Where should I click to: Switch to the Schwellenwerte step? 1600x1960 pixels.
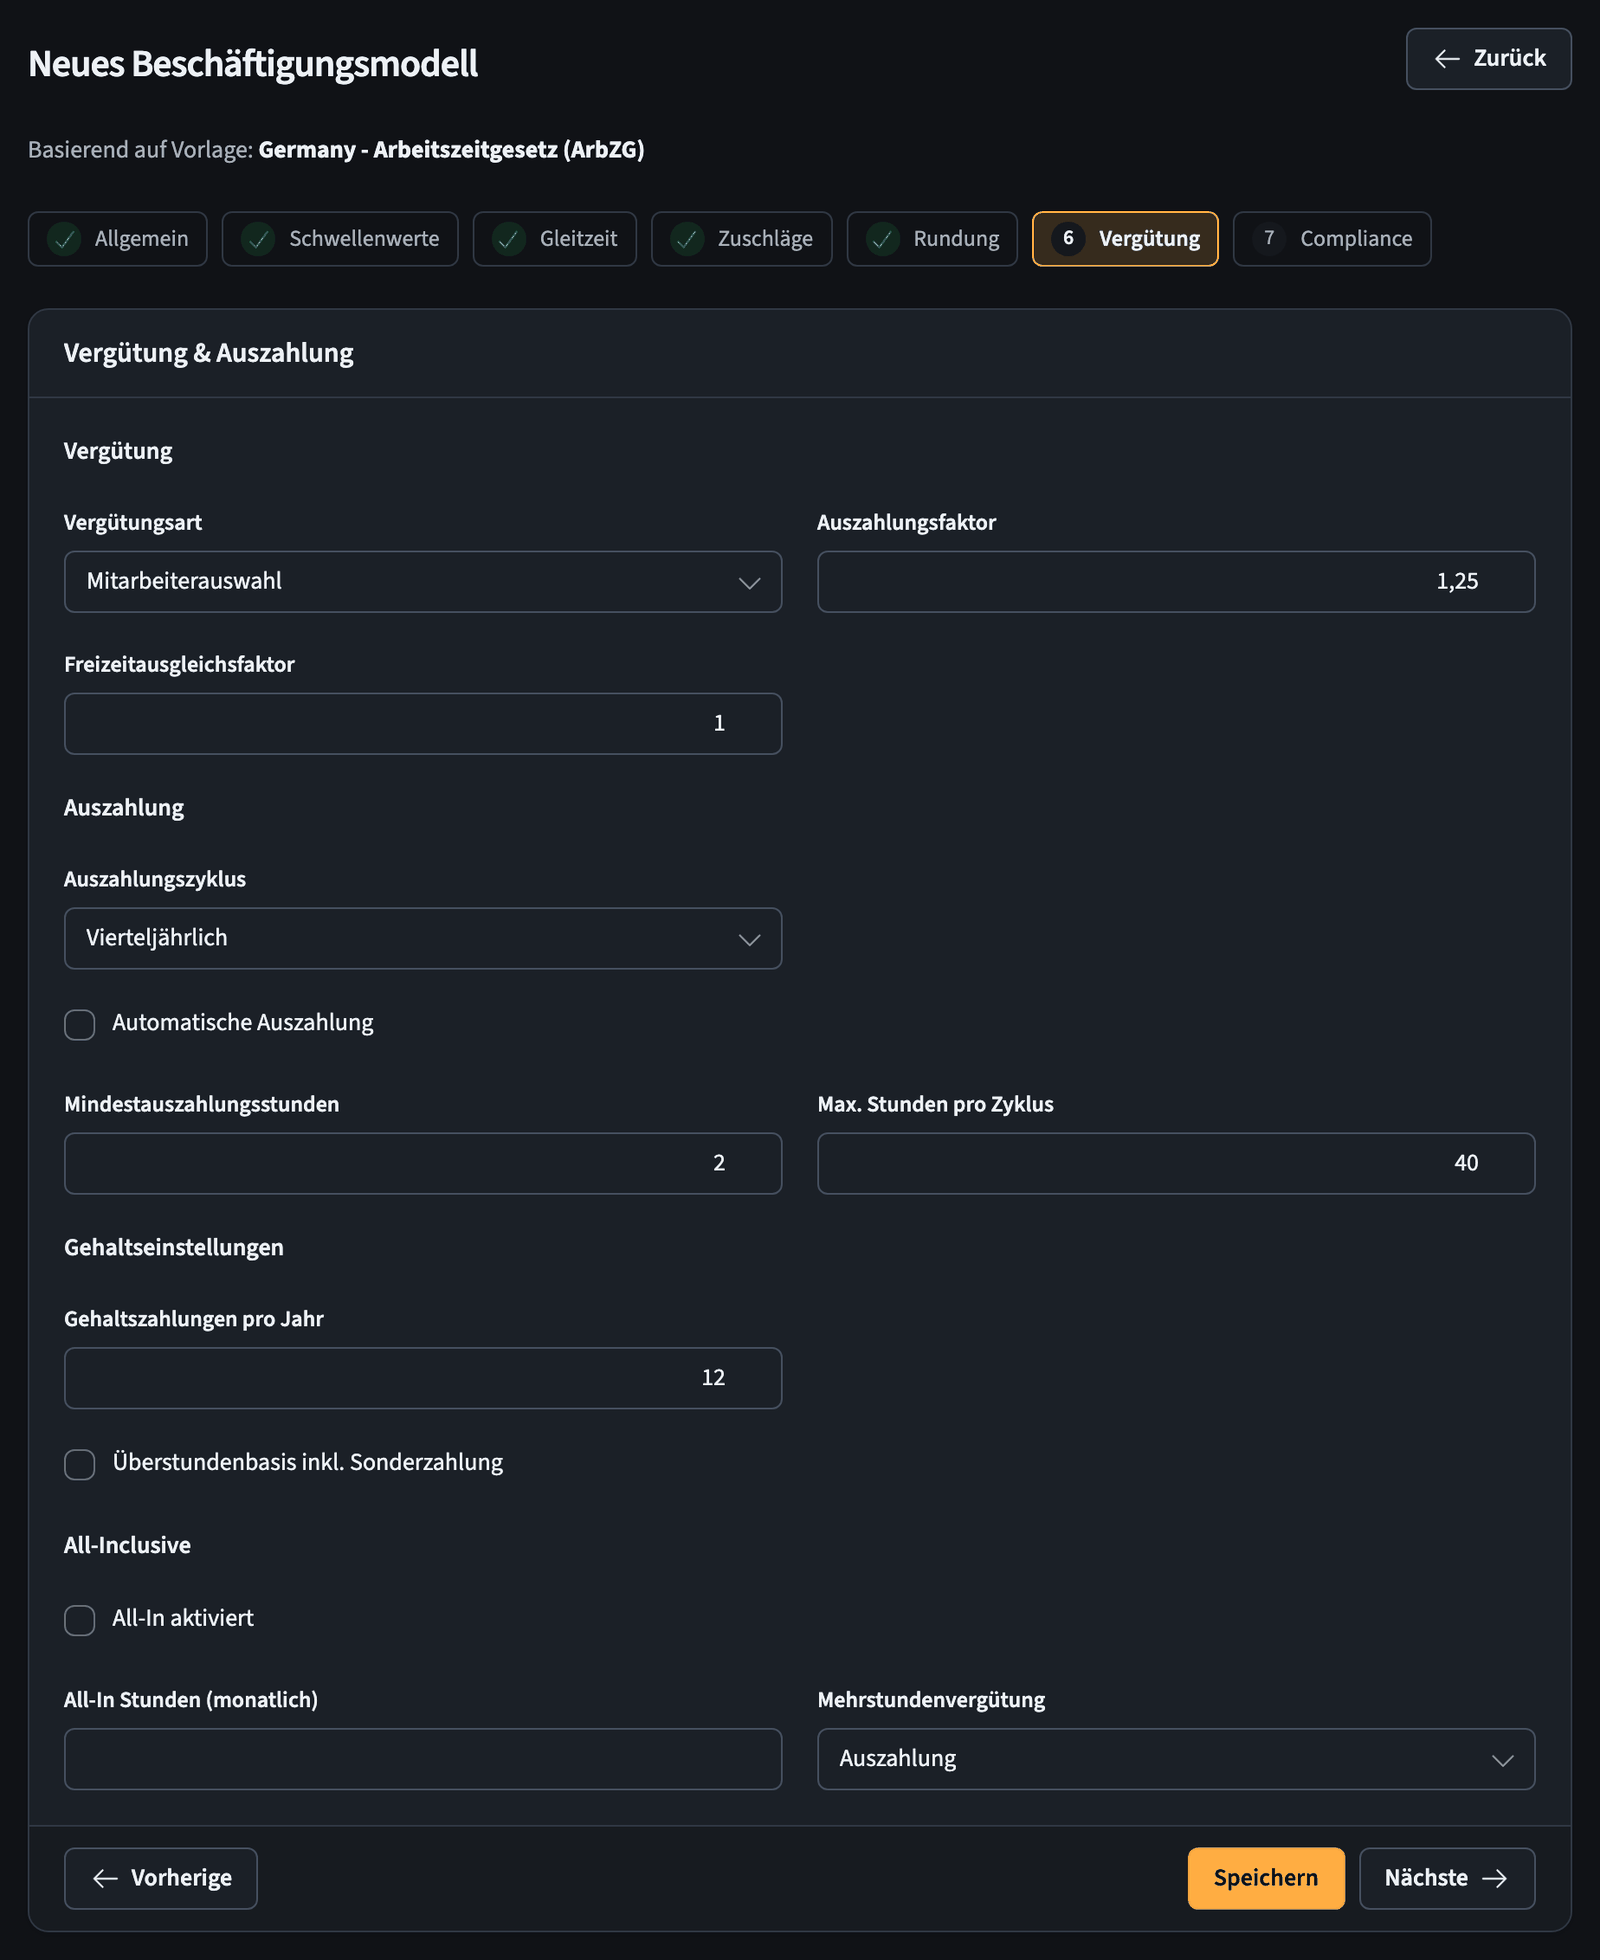tap(340, 239)
